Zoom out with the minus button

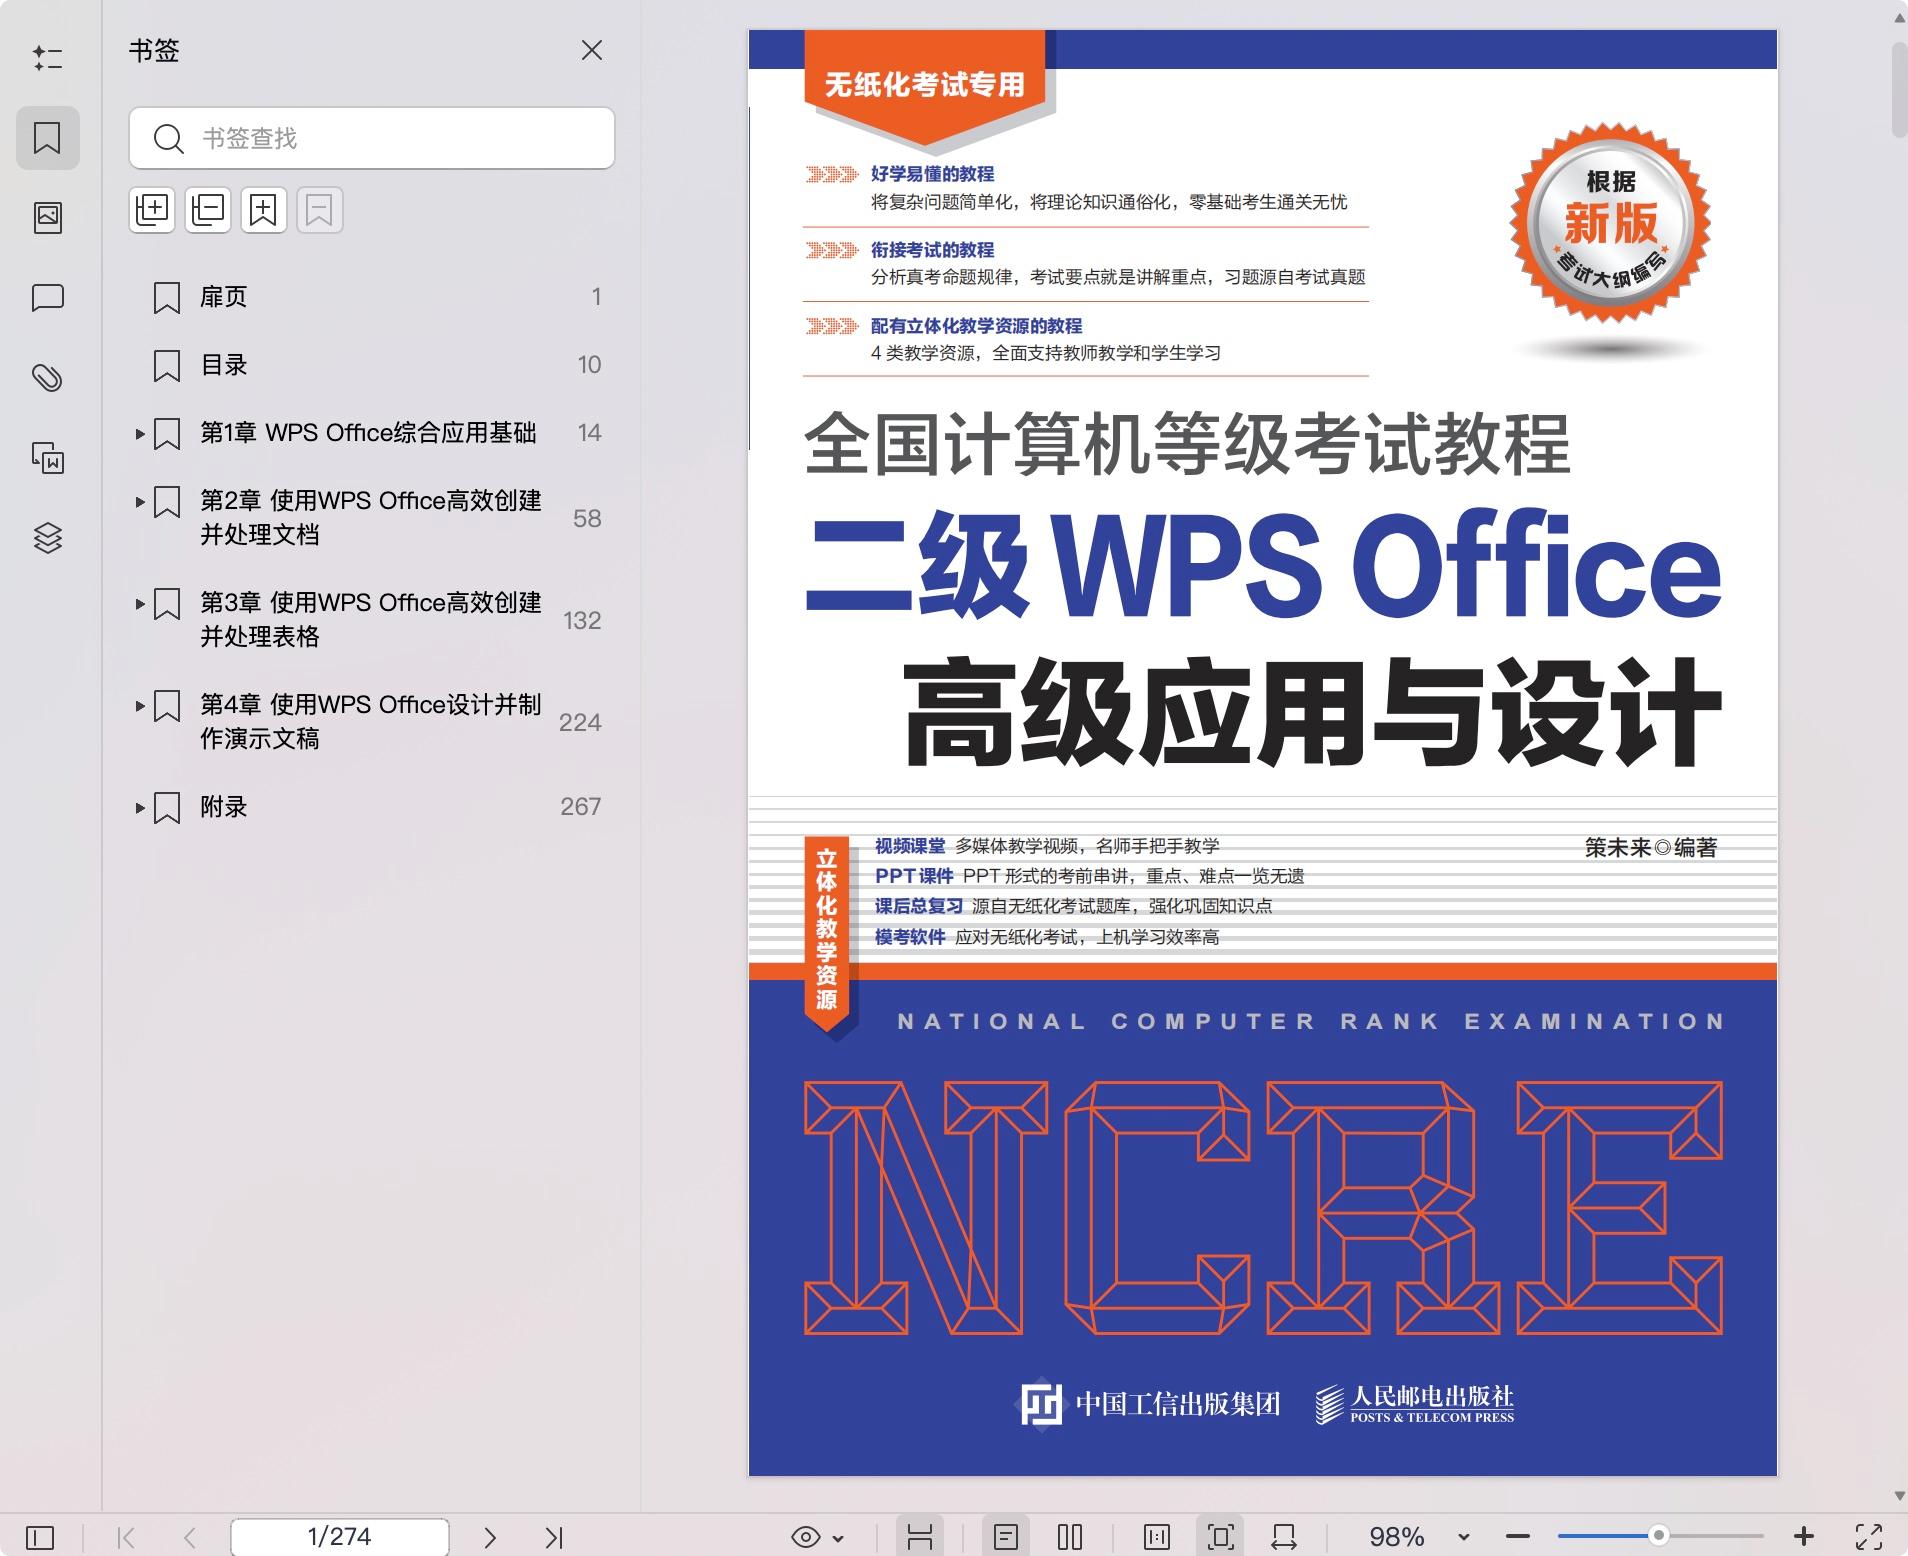(1518, 1537)
